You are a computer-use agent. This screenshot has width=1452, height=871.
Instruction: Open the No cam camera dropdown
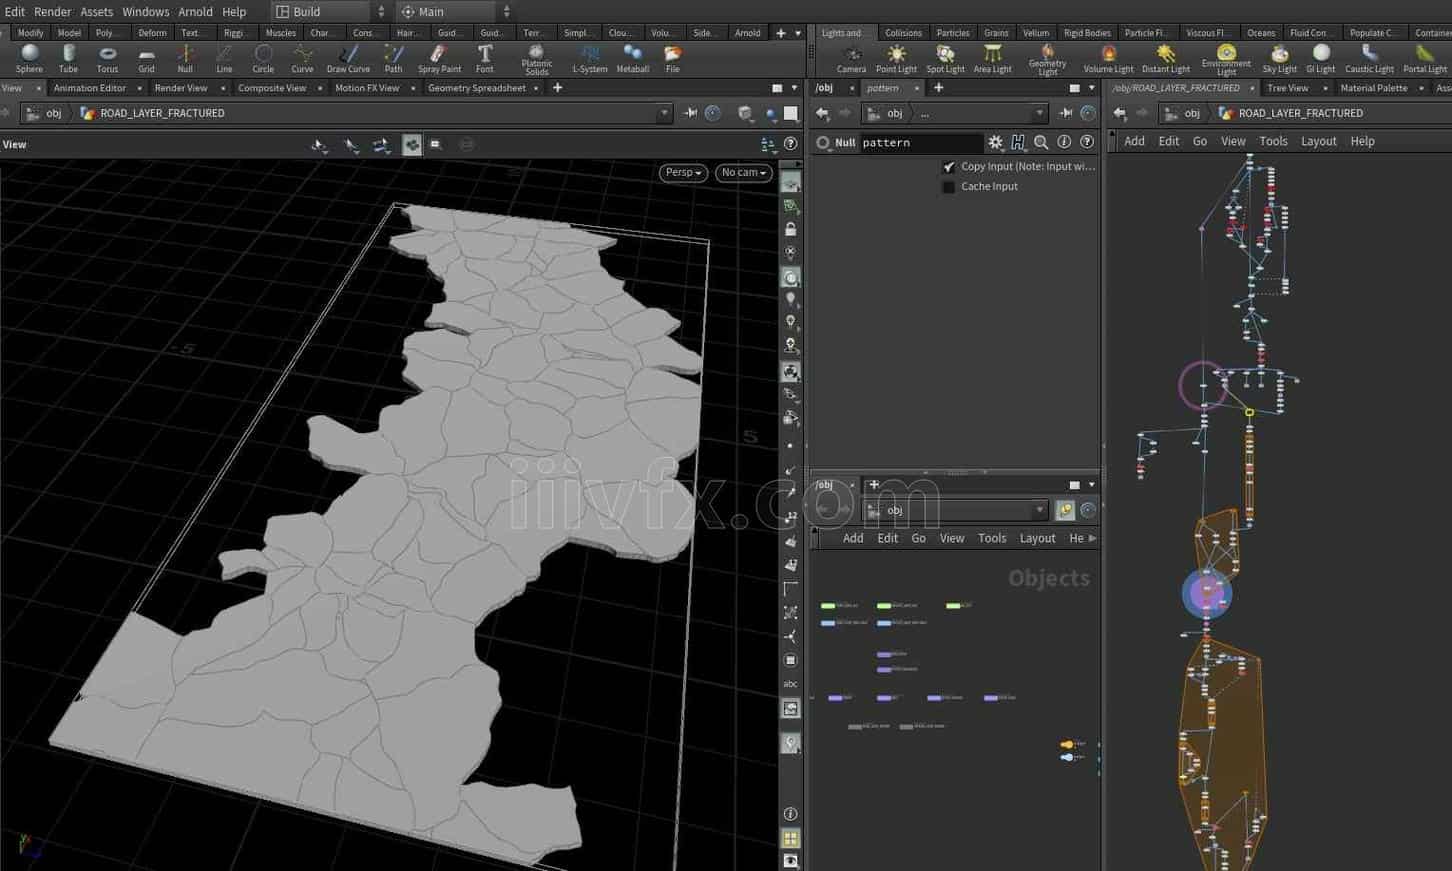click(x=743, y=172)
